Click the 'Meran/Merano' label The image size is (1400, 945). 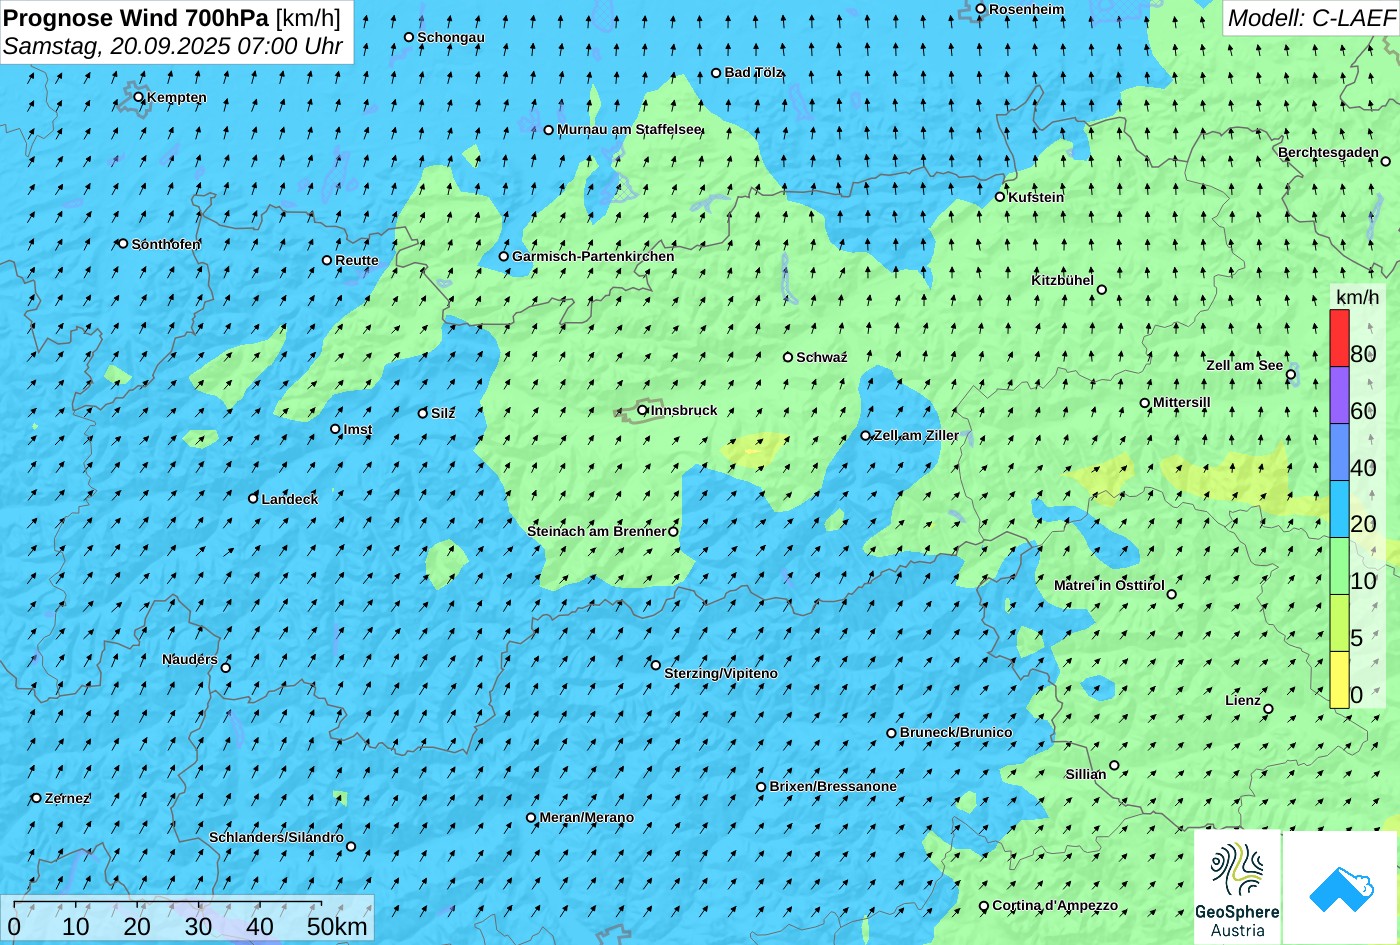(587, 817)
